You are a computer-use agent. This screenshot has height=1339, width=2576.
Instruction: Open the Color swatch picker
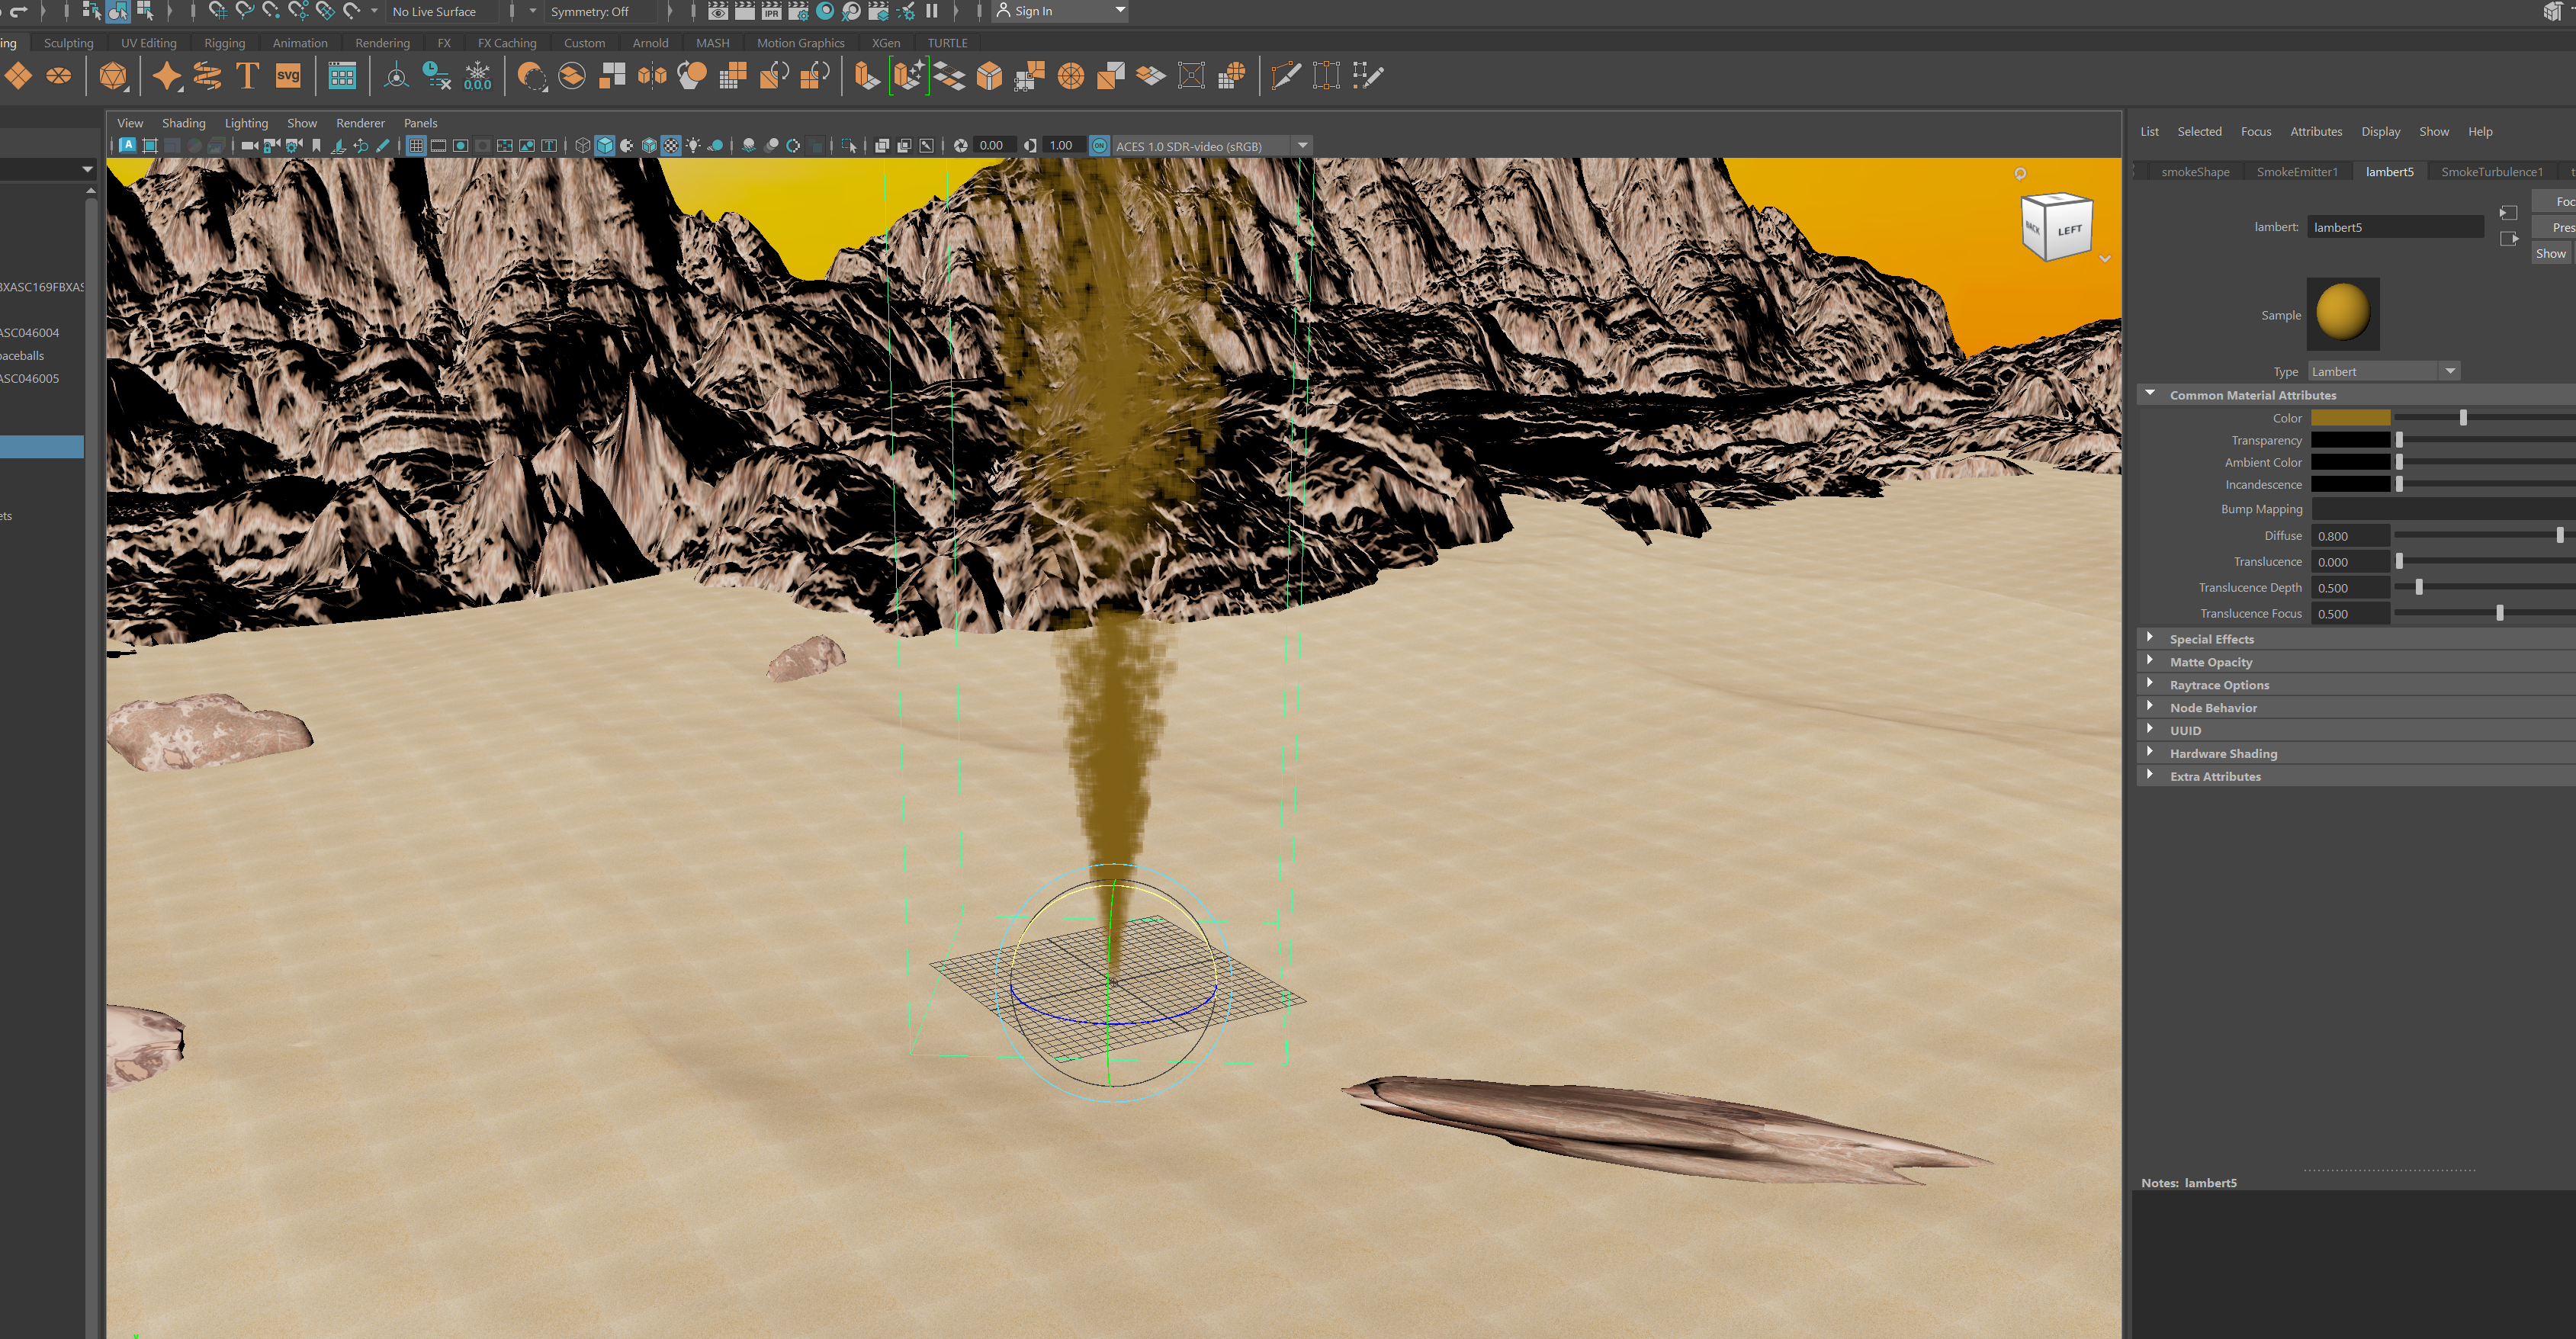[2350, 418]
